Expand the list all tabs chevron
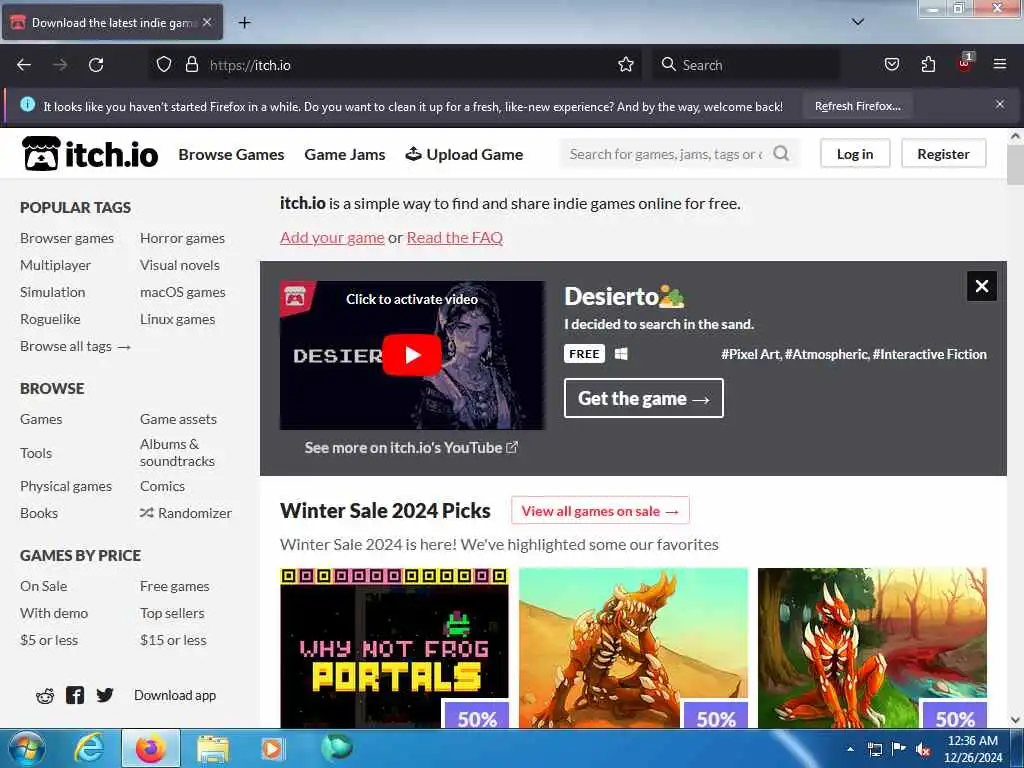Viewport: 1024px width, 768px height. (858, 22)
